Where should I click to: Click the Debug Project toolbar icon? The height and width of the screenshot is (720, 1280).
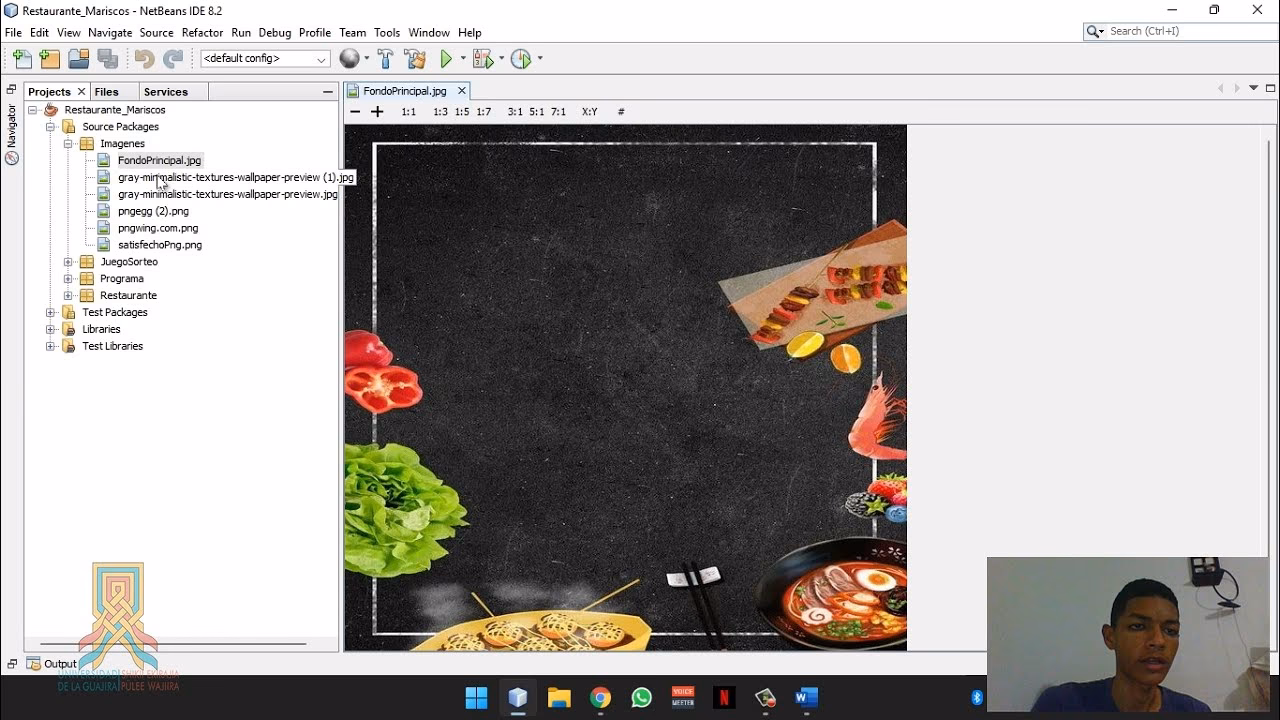point(483,59)
